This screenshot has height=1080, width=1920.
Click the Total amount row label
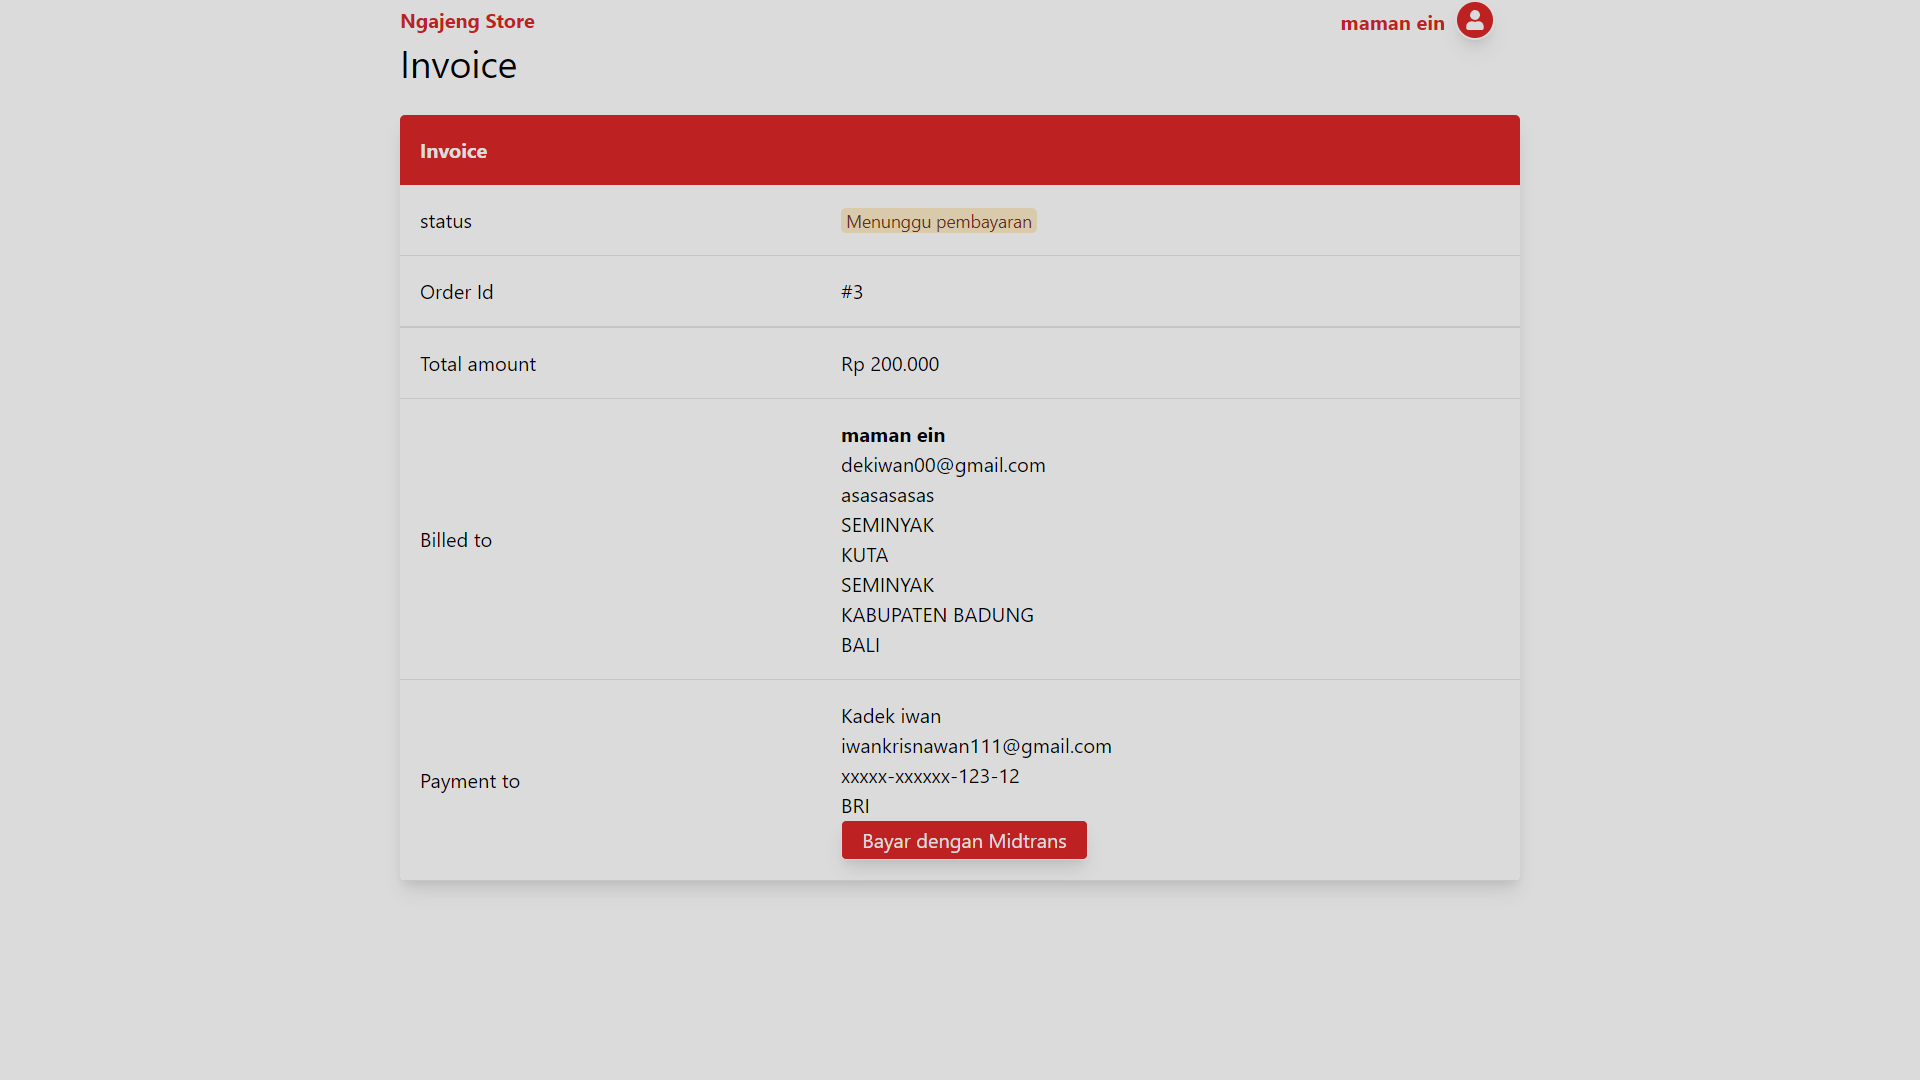pos(477,364)
